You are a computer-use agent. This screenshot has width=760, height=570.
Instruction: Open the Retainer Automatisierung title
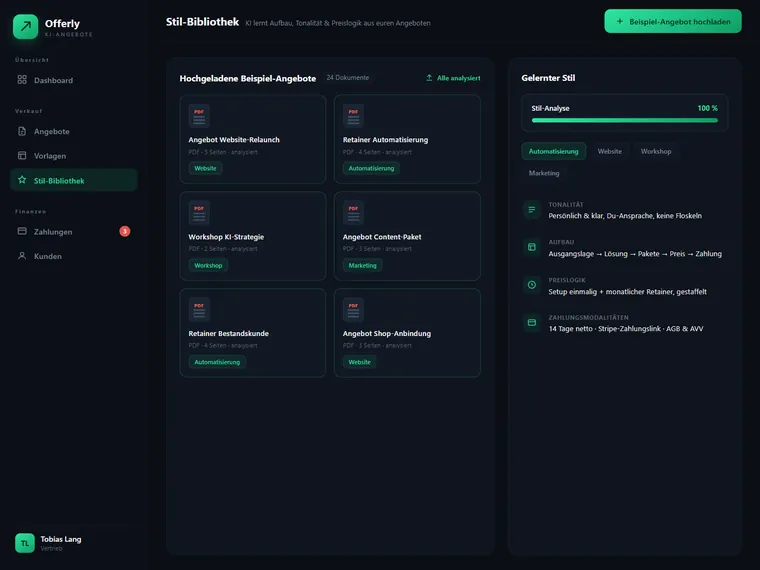click(385, 140)
